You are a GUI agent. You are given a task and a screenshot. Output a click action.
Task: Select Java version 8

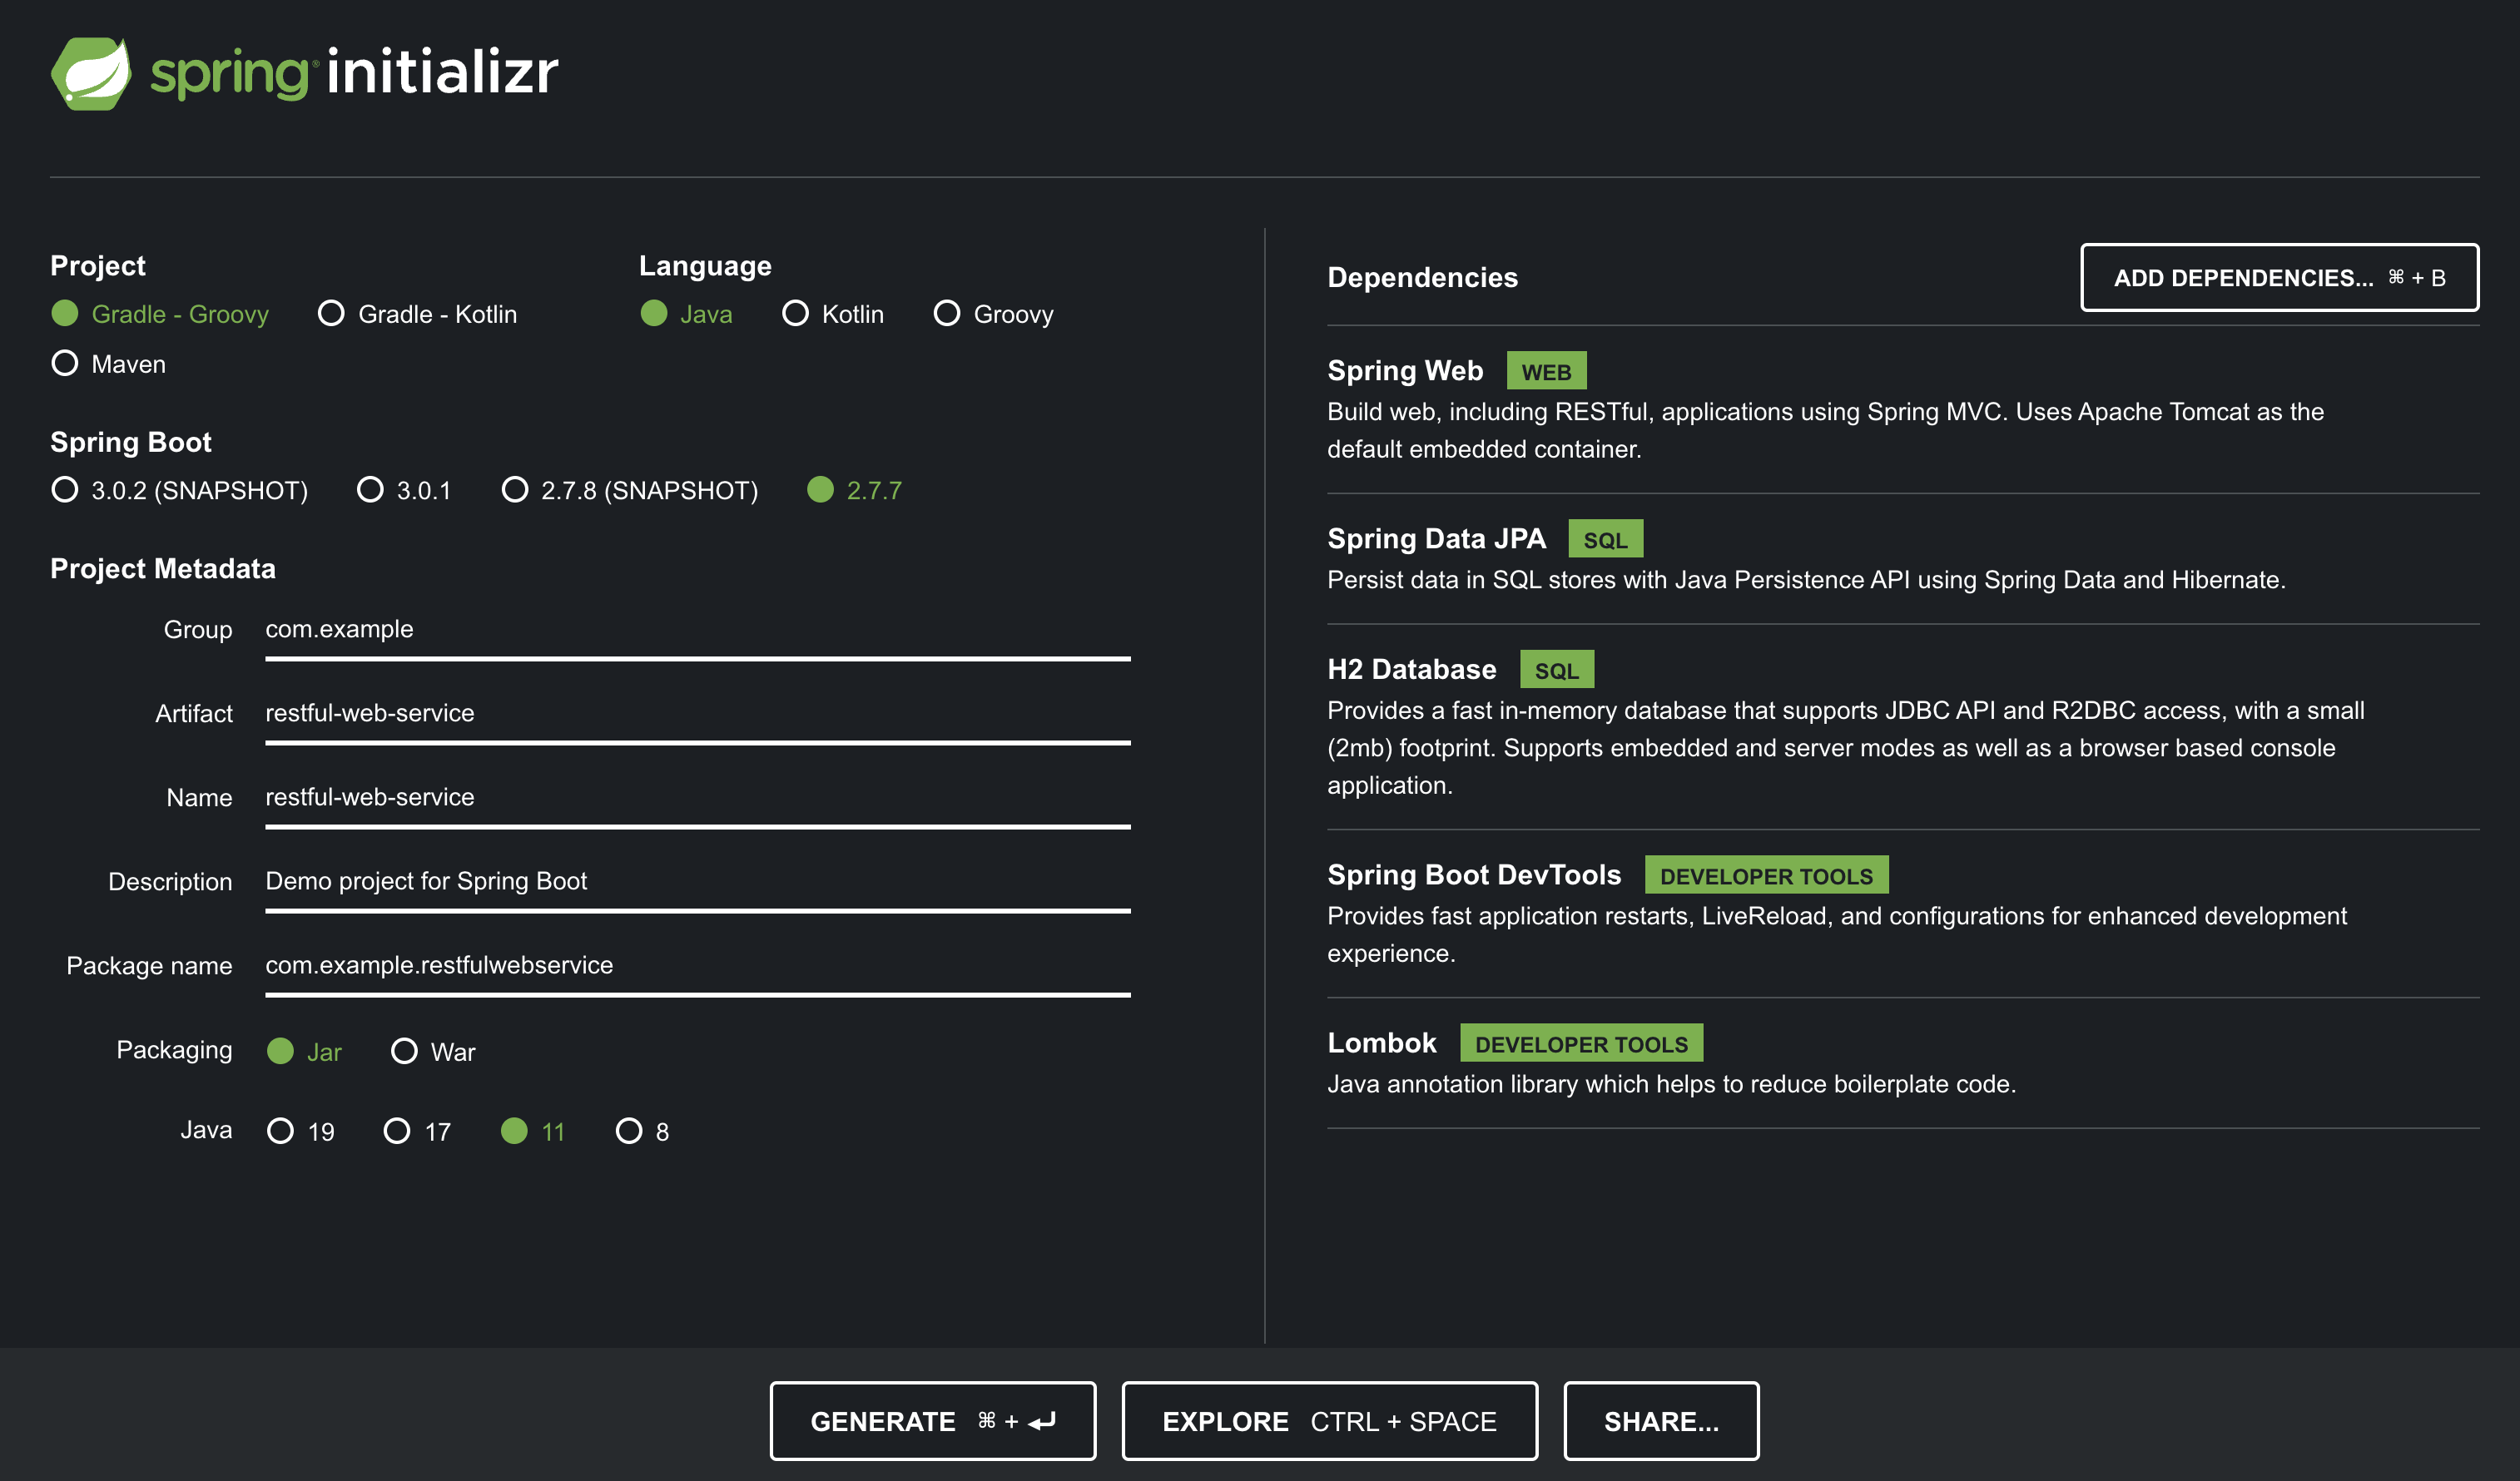coord(628,1131)
